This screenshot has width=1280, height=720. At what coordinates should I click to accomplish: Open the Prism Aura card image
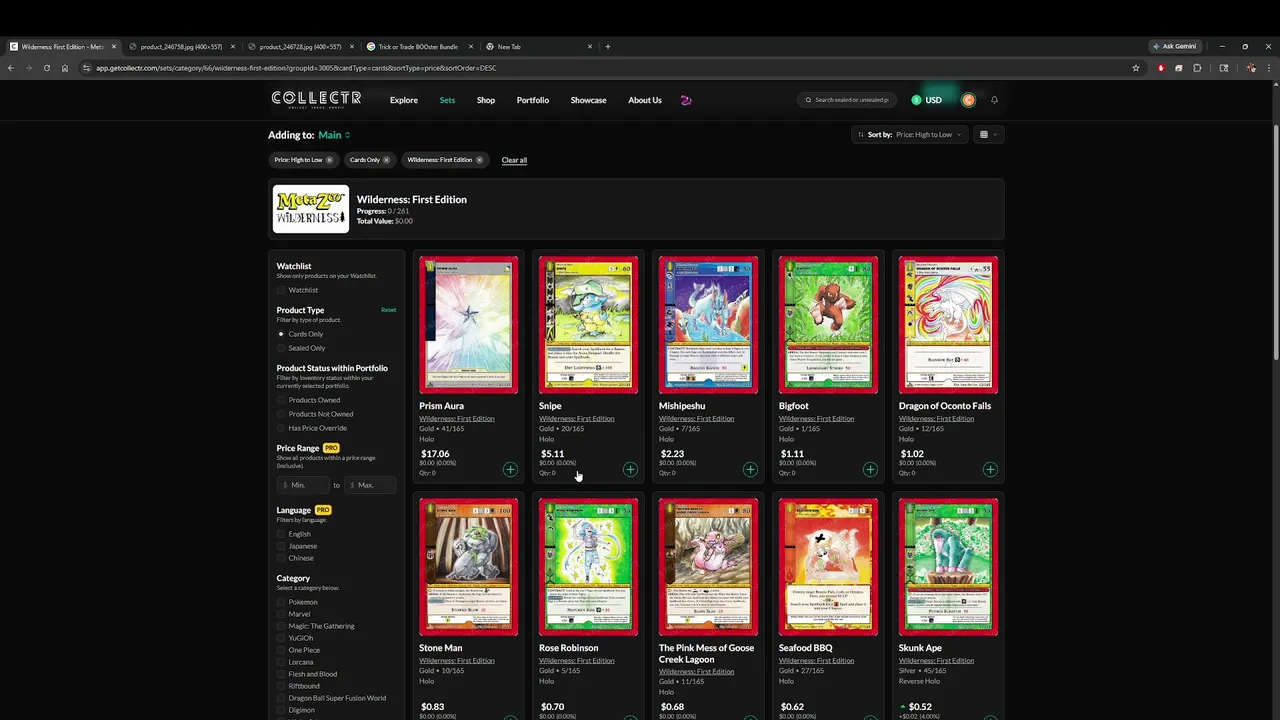pos(469,324)
